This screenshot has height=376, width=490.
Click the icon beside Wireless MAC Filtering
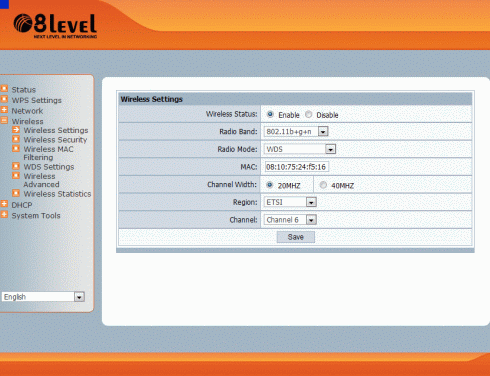(x=16, y=148)
